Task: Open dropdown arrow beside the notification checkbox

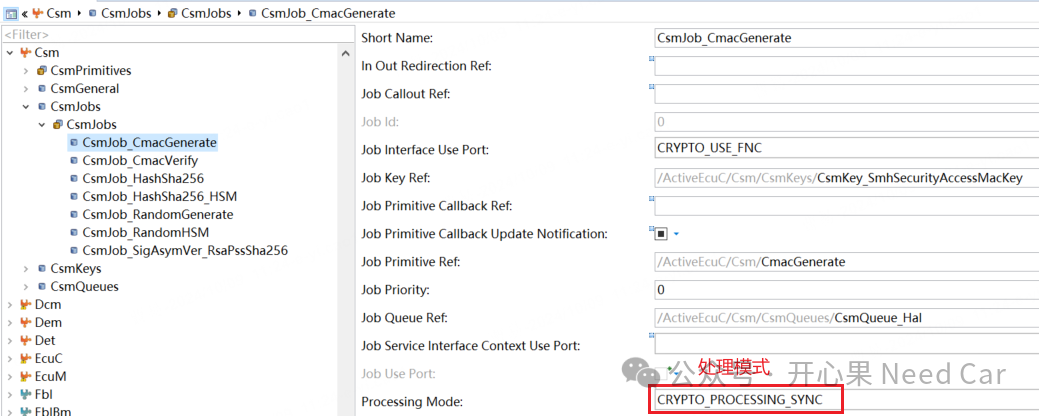Action: click(x=676, y=234)
